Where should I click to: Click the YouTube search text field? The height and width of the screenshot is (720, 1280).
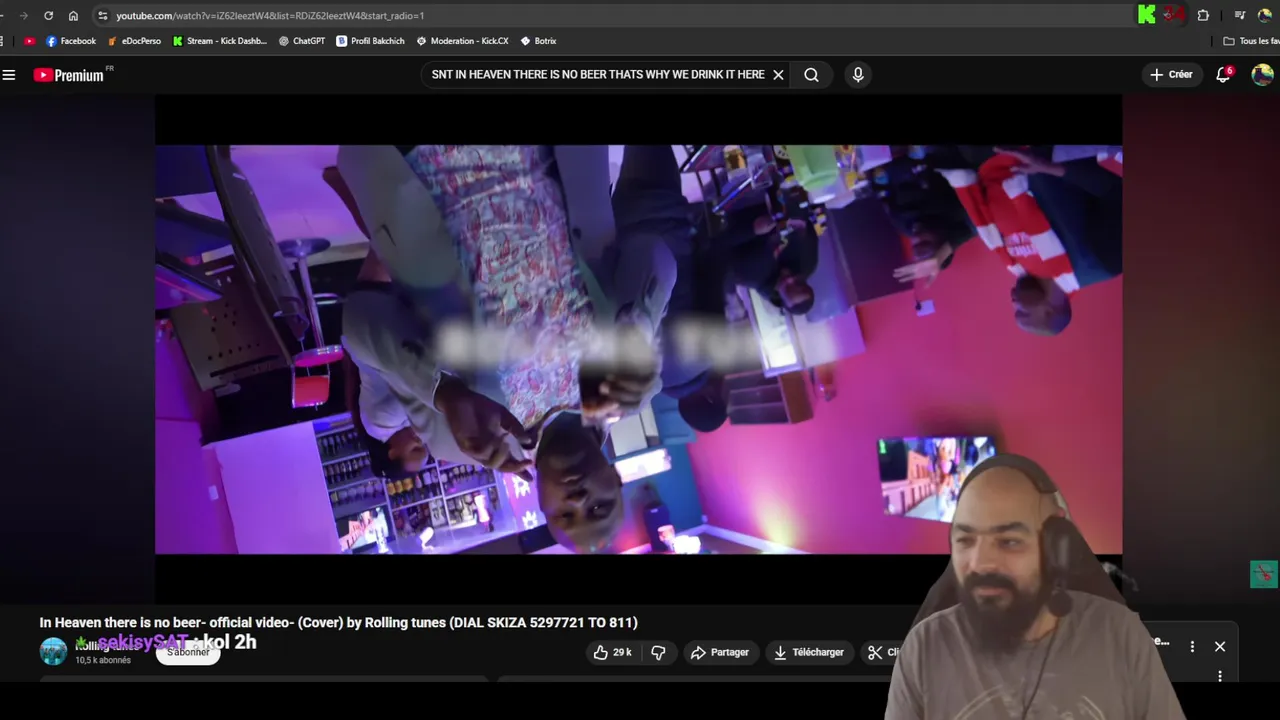(x=597, y=75)
